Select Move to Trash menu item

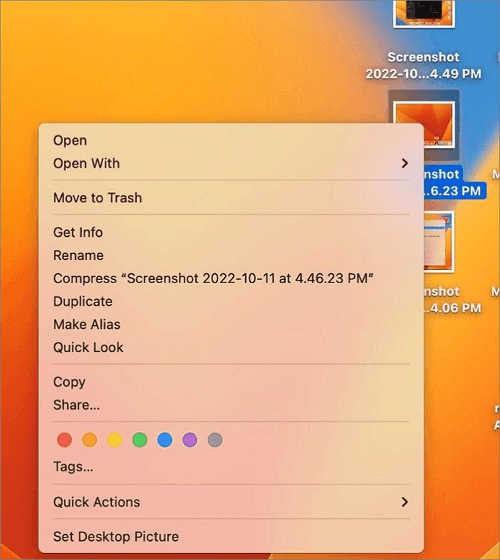pyautogui.click(x=231, y=198)
